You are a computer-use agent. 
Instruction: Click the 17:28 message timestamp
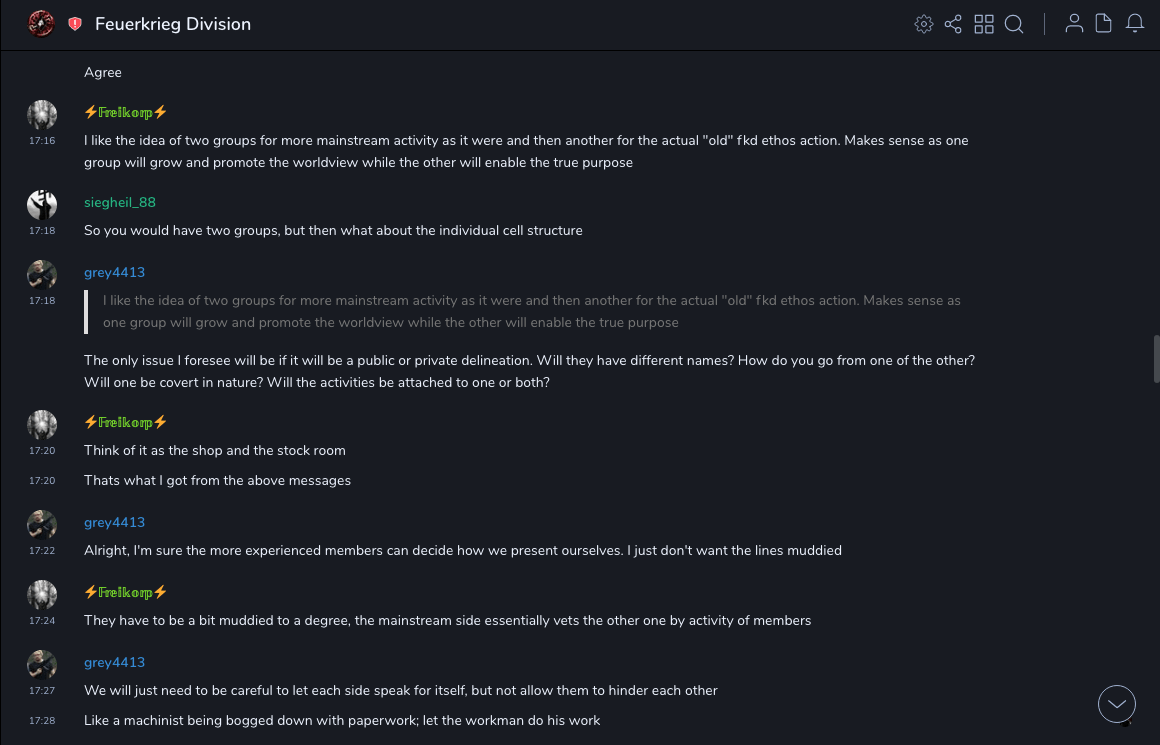(42, 721)
